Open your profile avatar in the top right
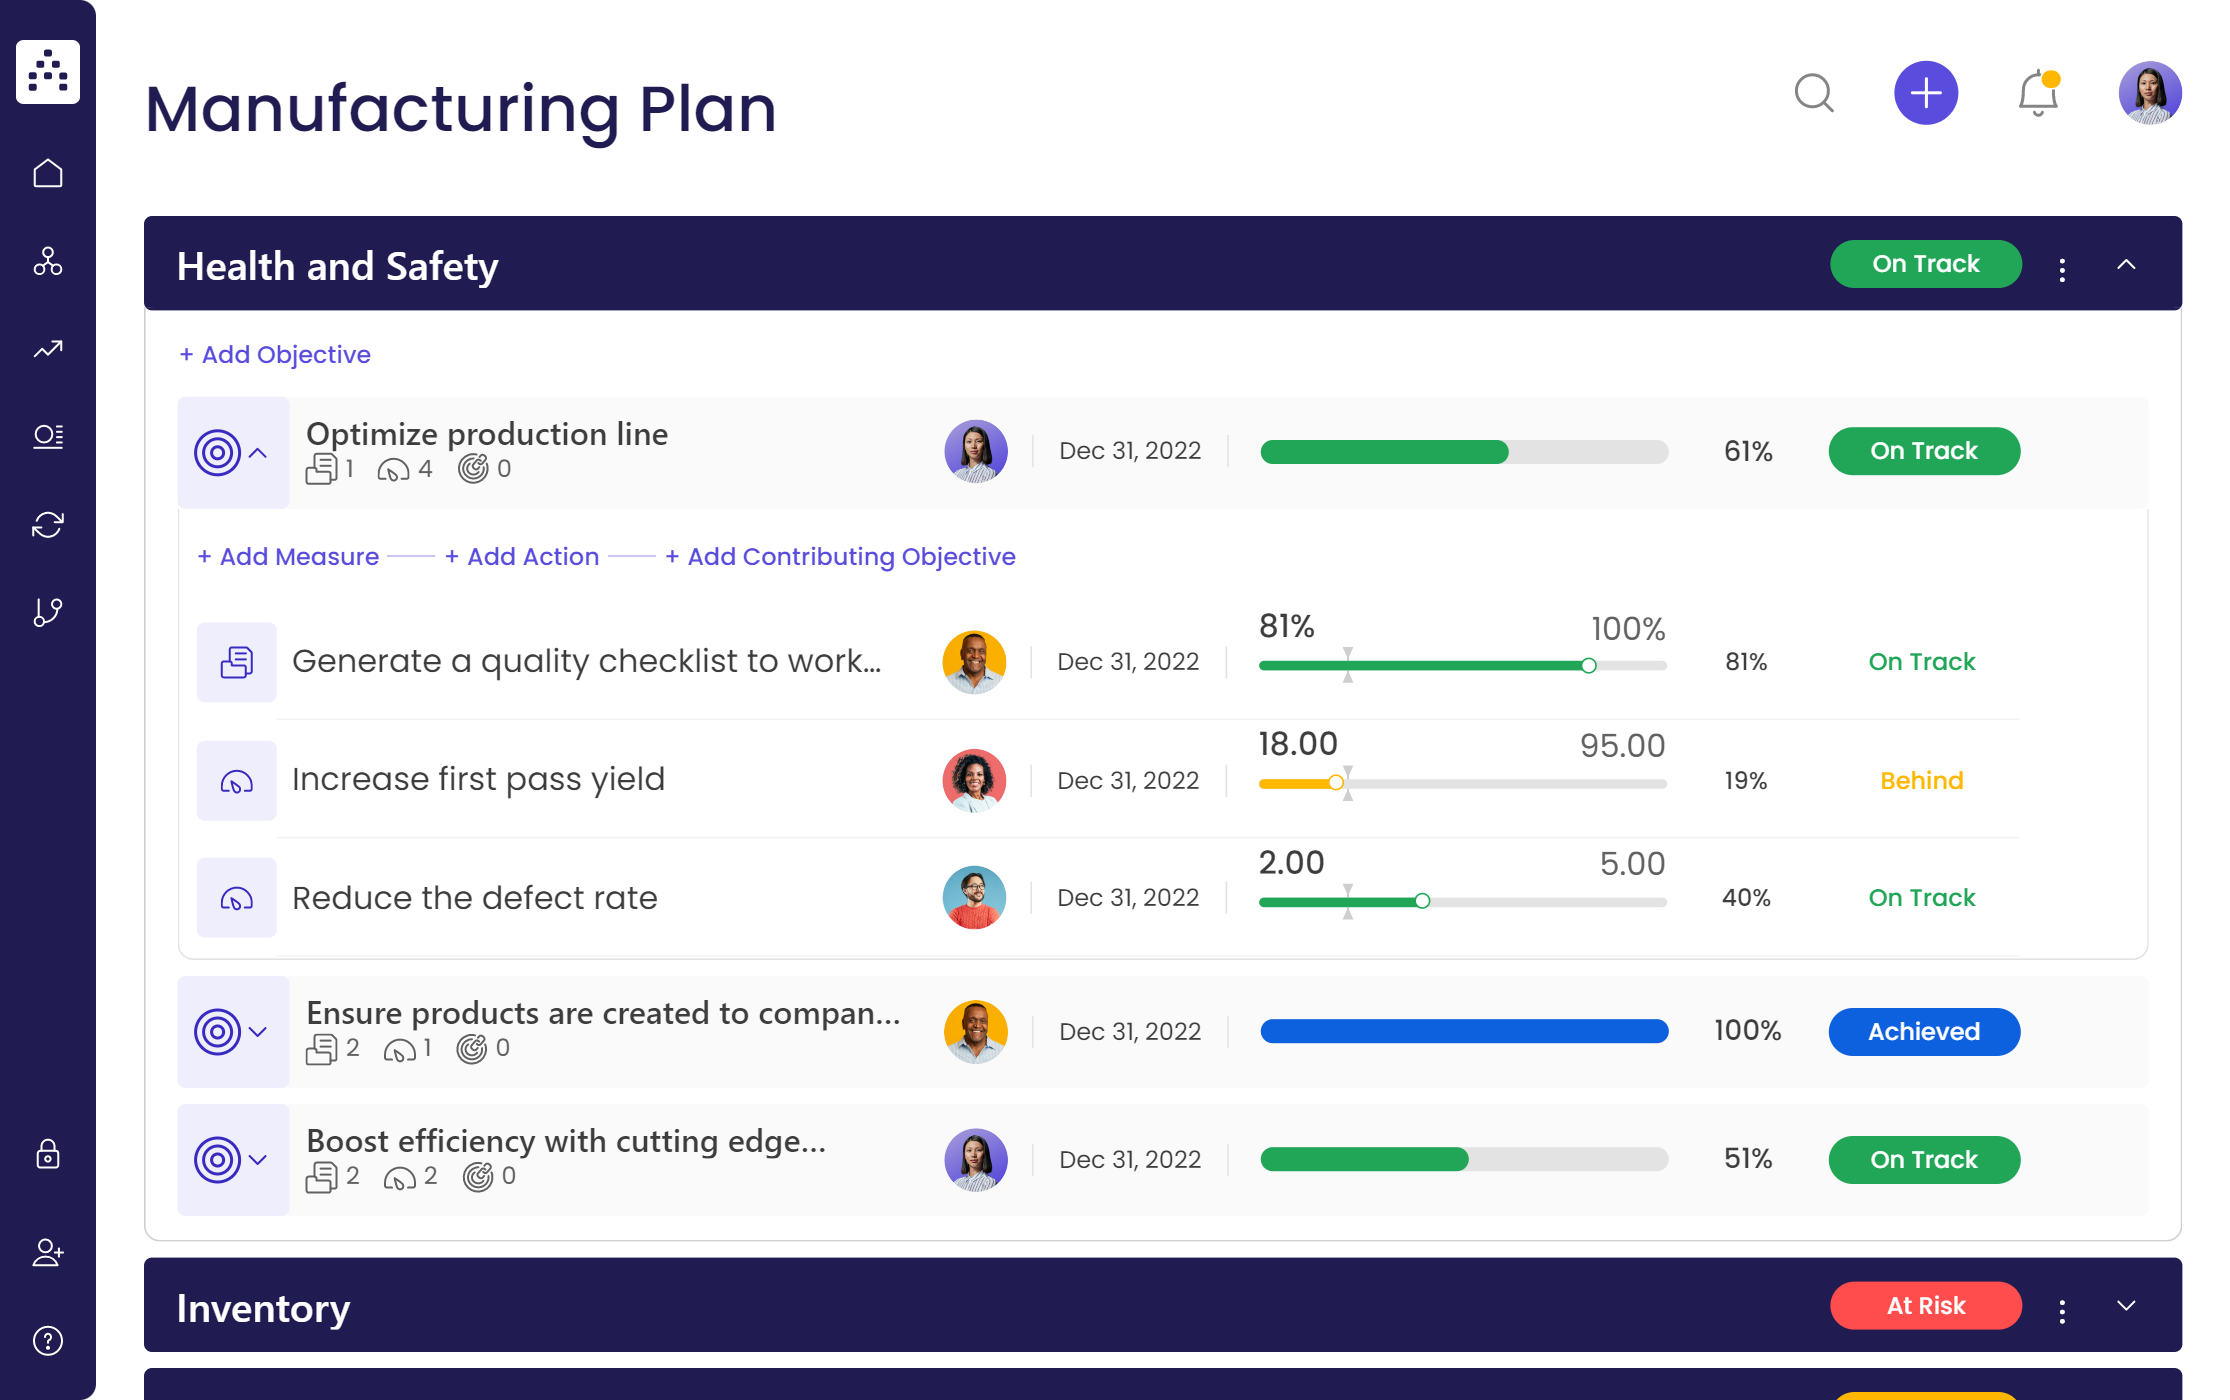2230x1400 pixels. [x=2149, y=93]
